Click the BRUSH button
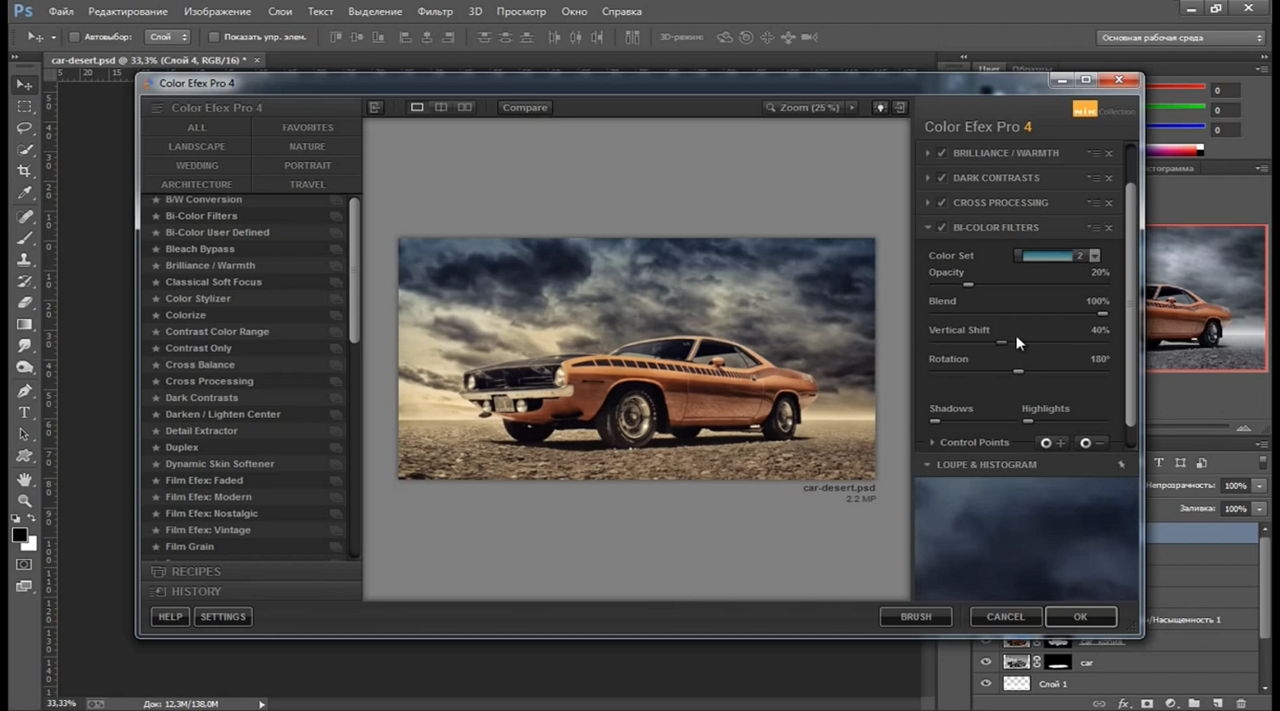The image size is (1280, 711). pos(916,617)
